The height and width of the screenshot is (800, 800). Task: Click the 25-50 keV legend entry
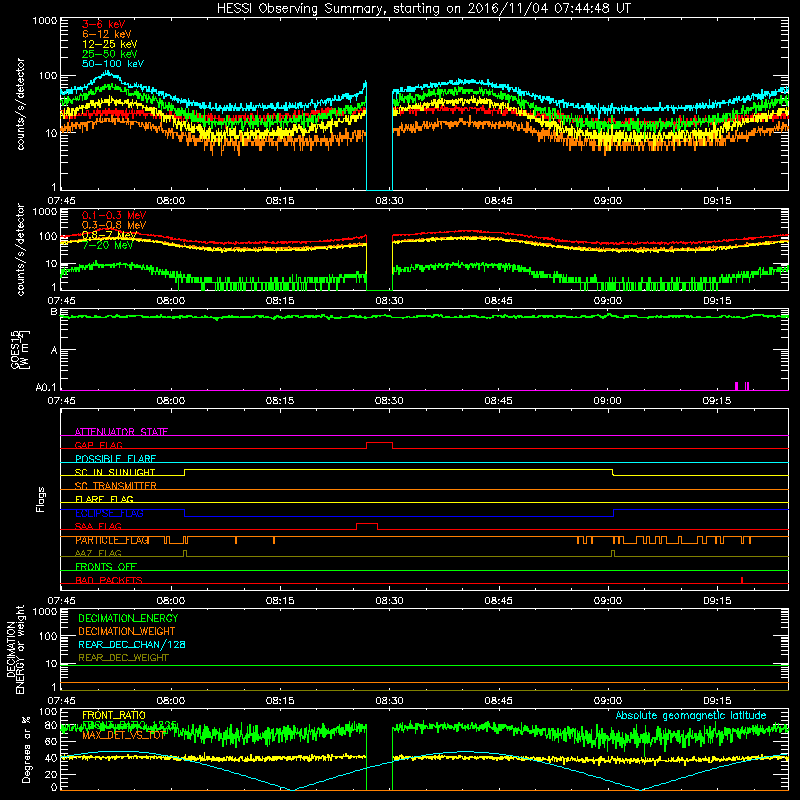(x=110, y=54)
